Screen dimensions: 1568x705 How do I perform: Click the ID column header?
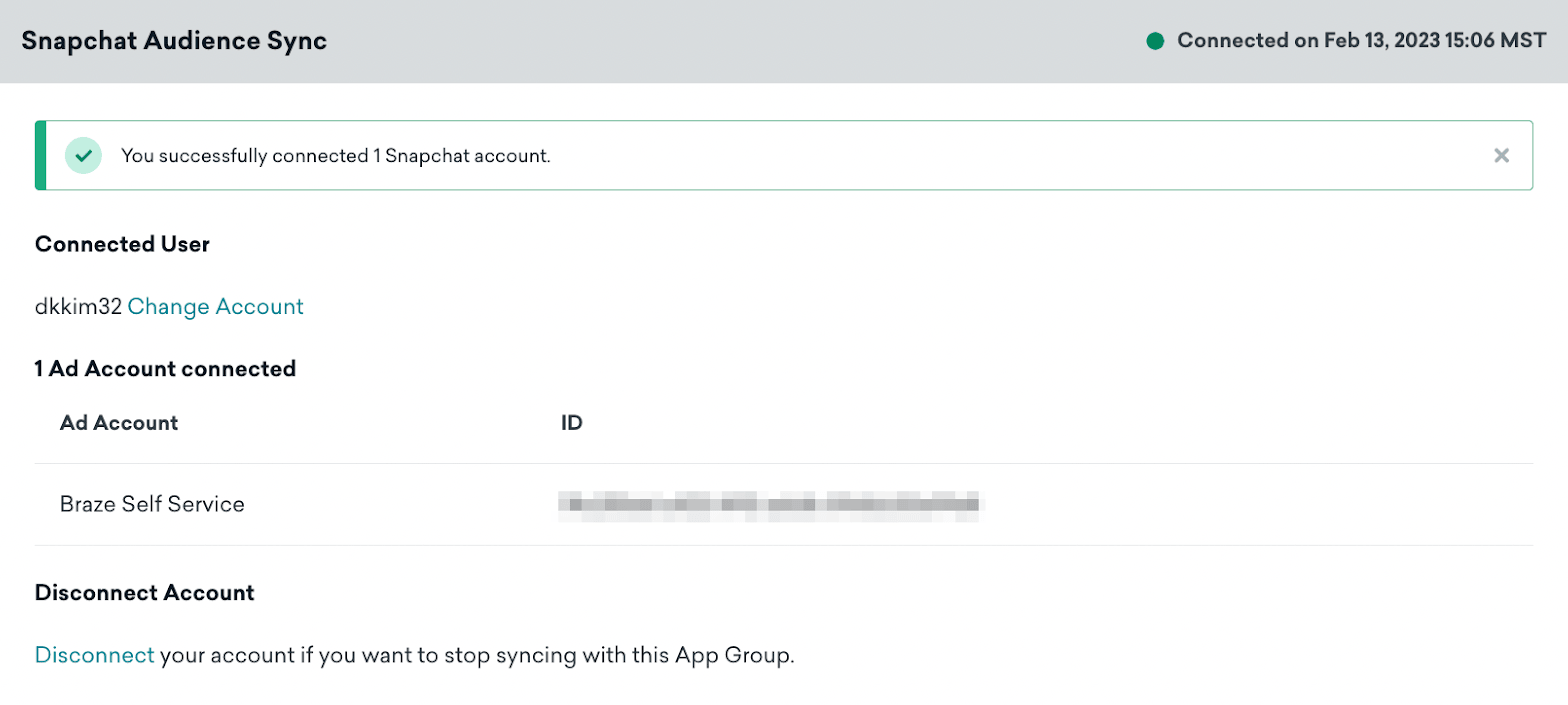pyautogui.click(x=571, y=423)
